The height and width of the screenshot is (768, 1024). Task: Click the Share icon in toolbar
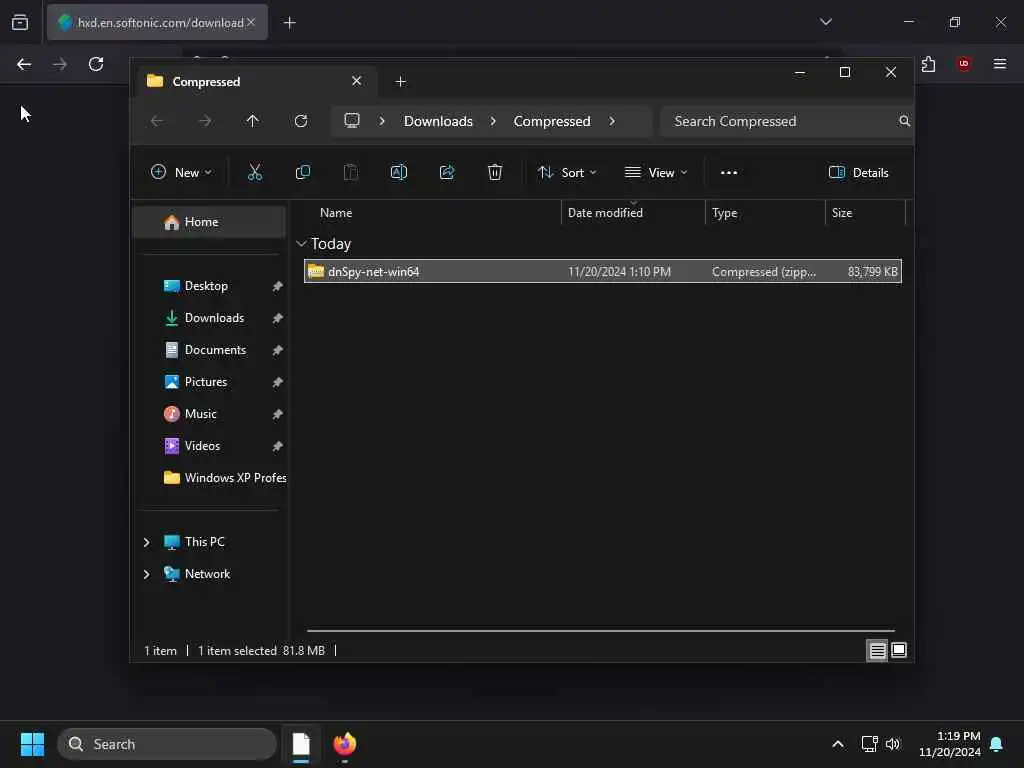tap(447, 172)
